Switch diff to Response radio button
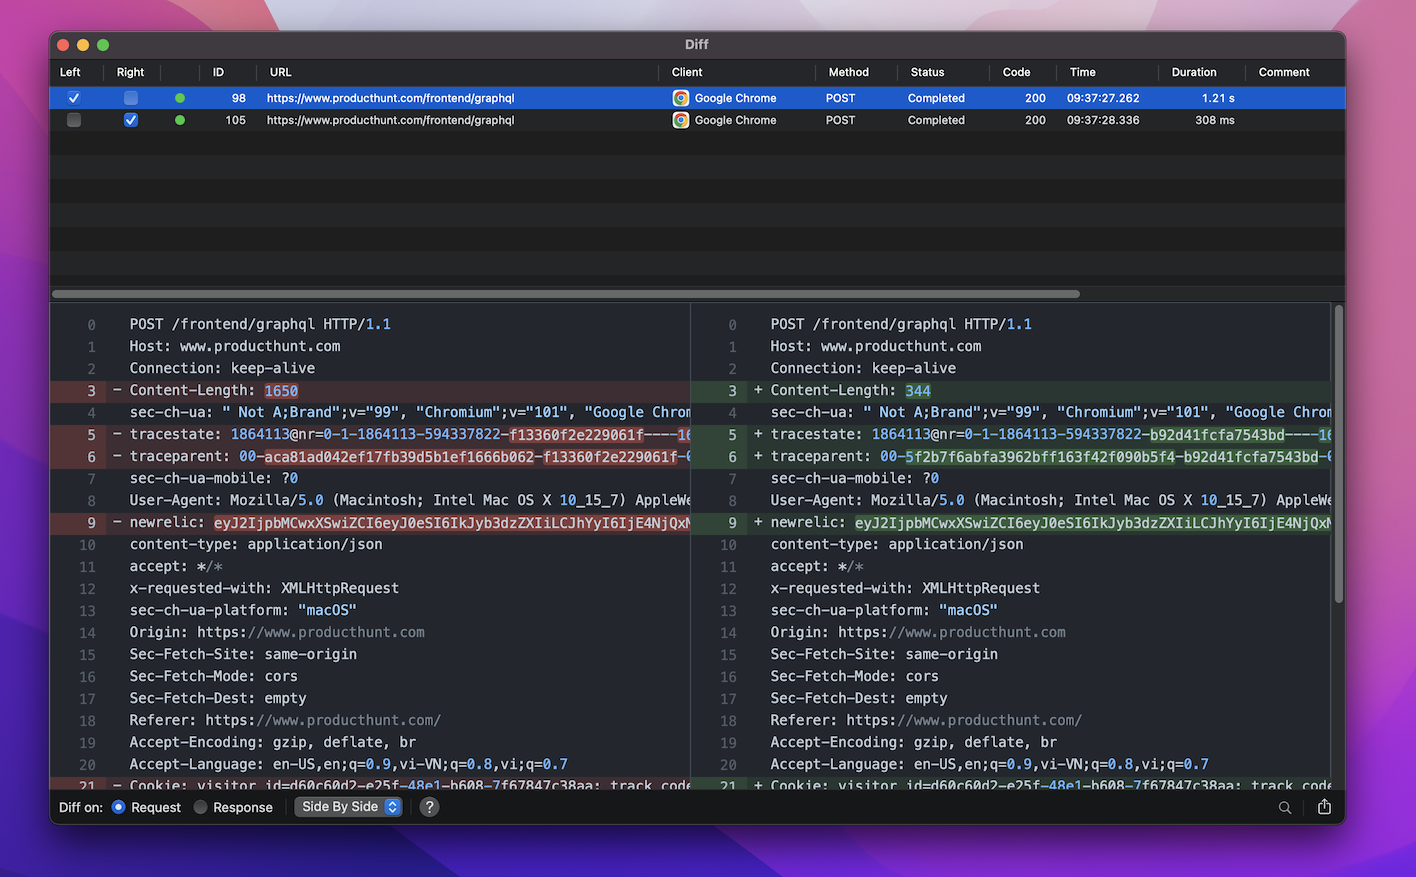1416x877 pixels. [201, 807]
